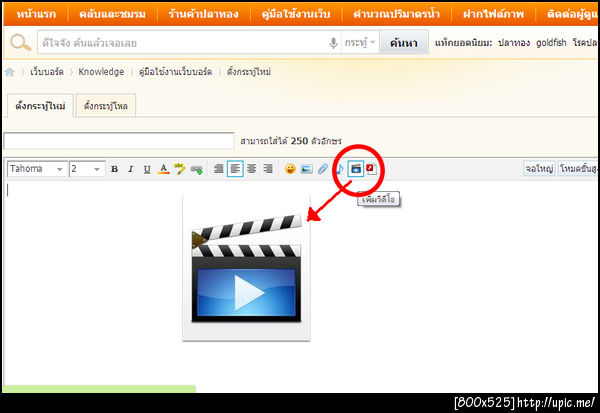Open ฝากไฟล์ภาพ menu item
This screenshot has width=600, height=413.
click(x=493, y=14)
